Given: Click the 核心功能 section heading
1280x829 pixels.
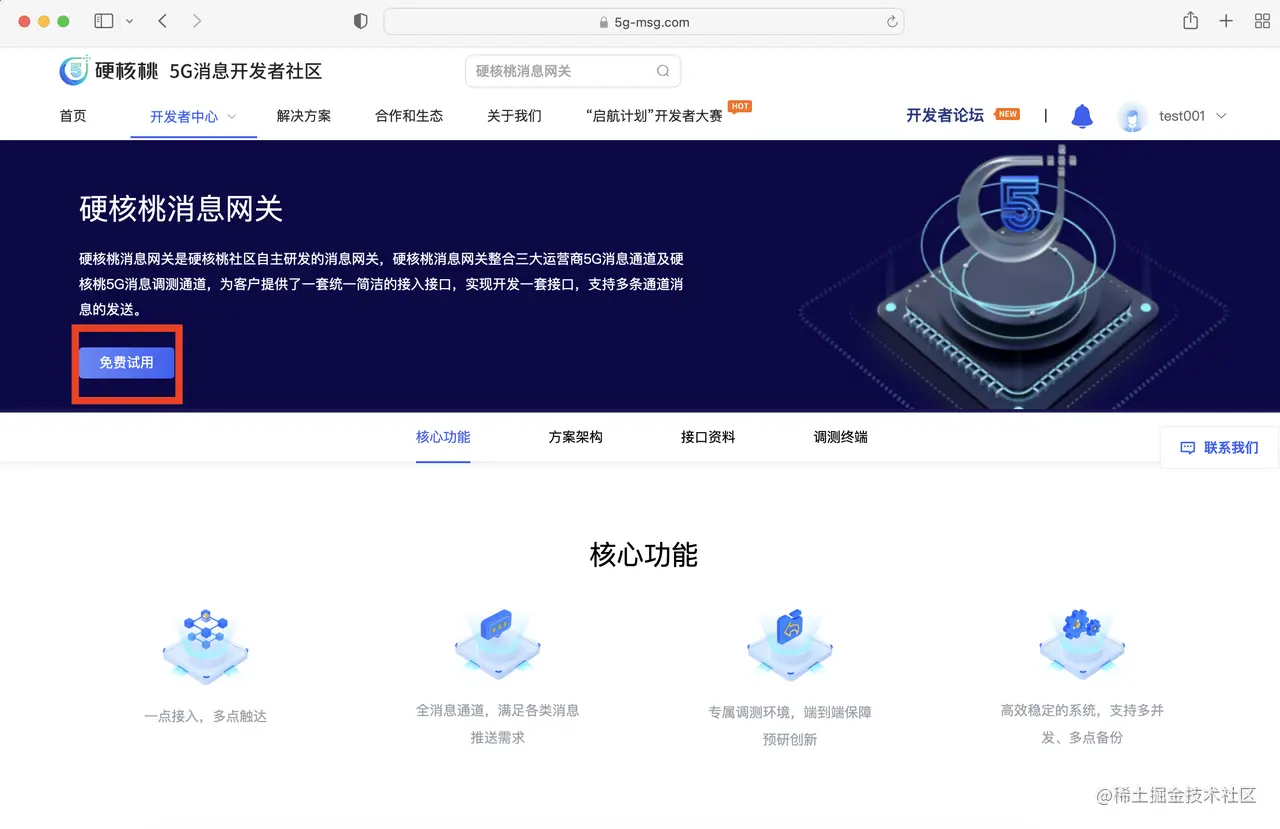Looking at the screenshot, I should [644, 555].
